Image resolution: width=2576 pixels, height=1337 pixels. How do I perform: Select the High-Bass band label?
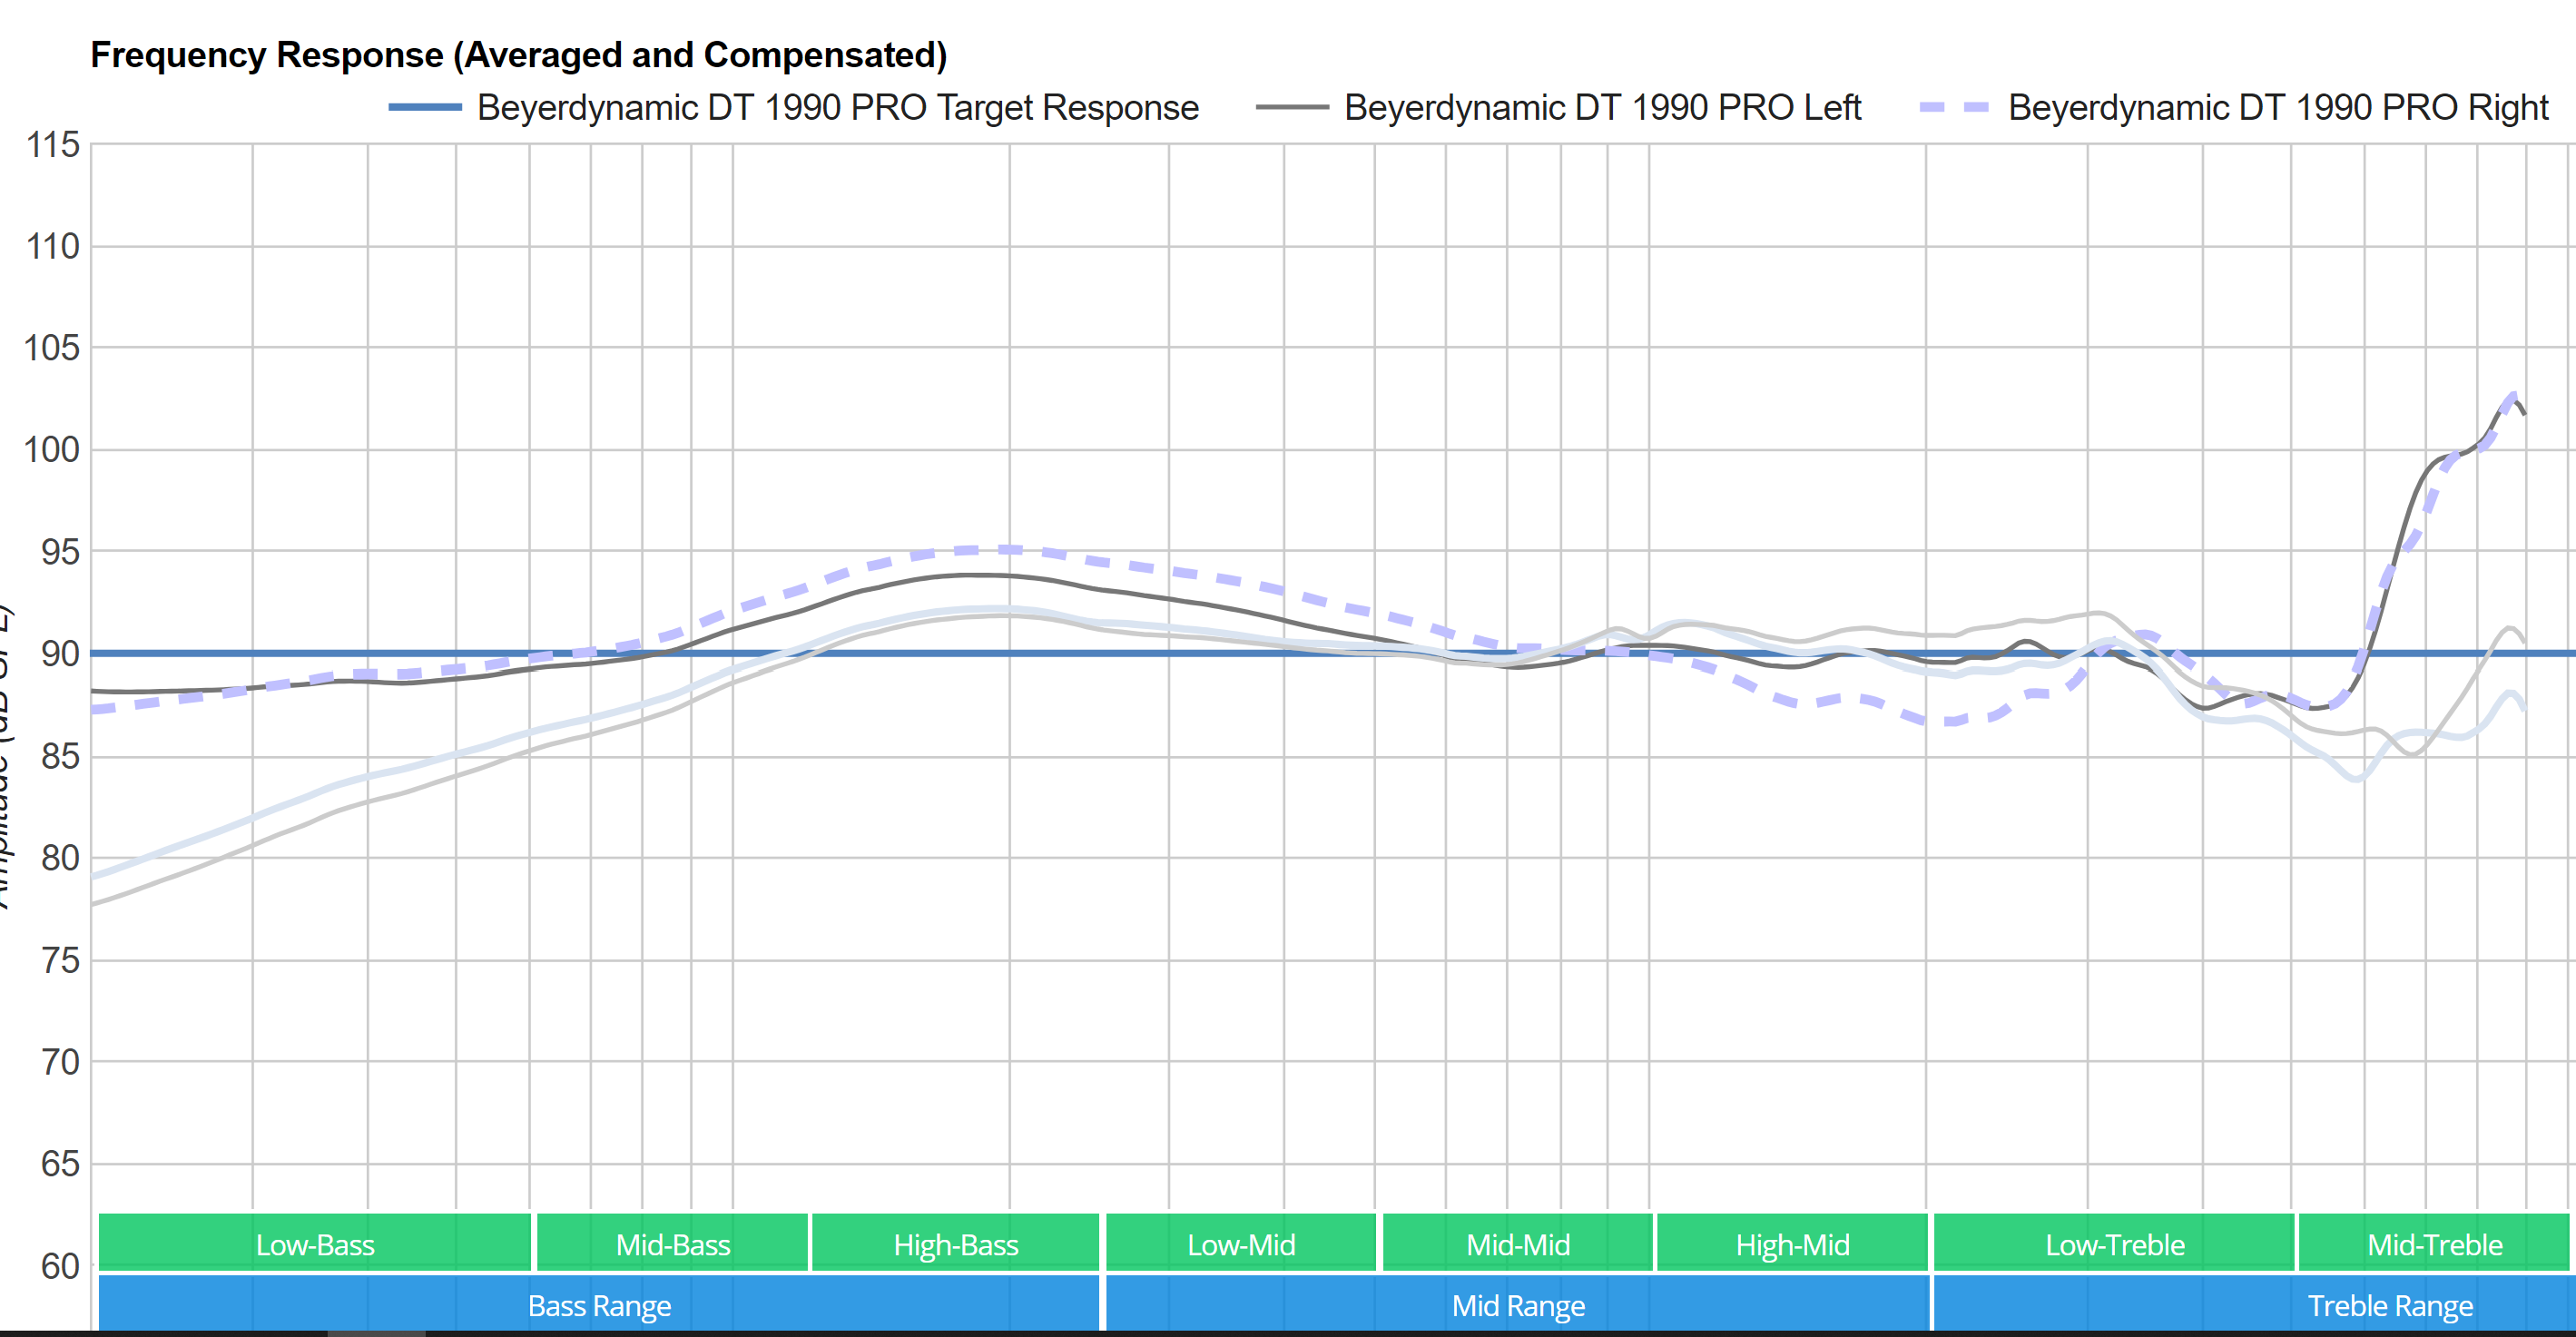click(956, 1244)
